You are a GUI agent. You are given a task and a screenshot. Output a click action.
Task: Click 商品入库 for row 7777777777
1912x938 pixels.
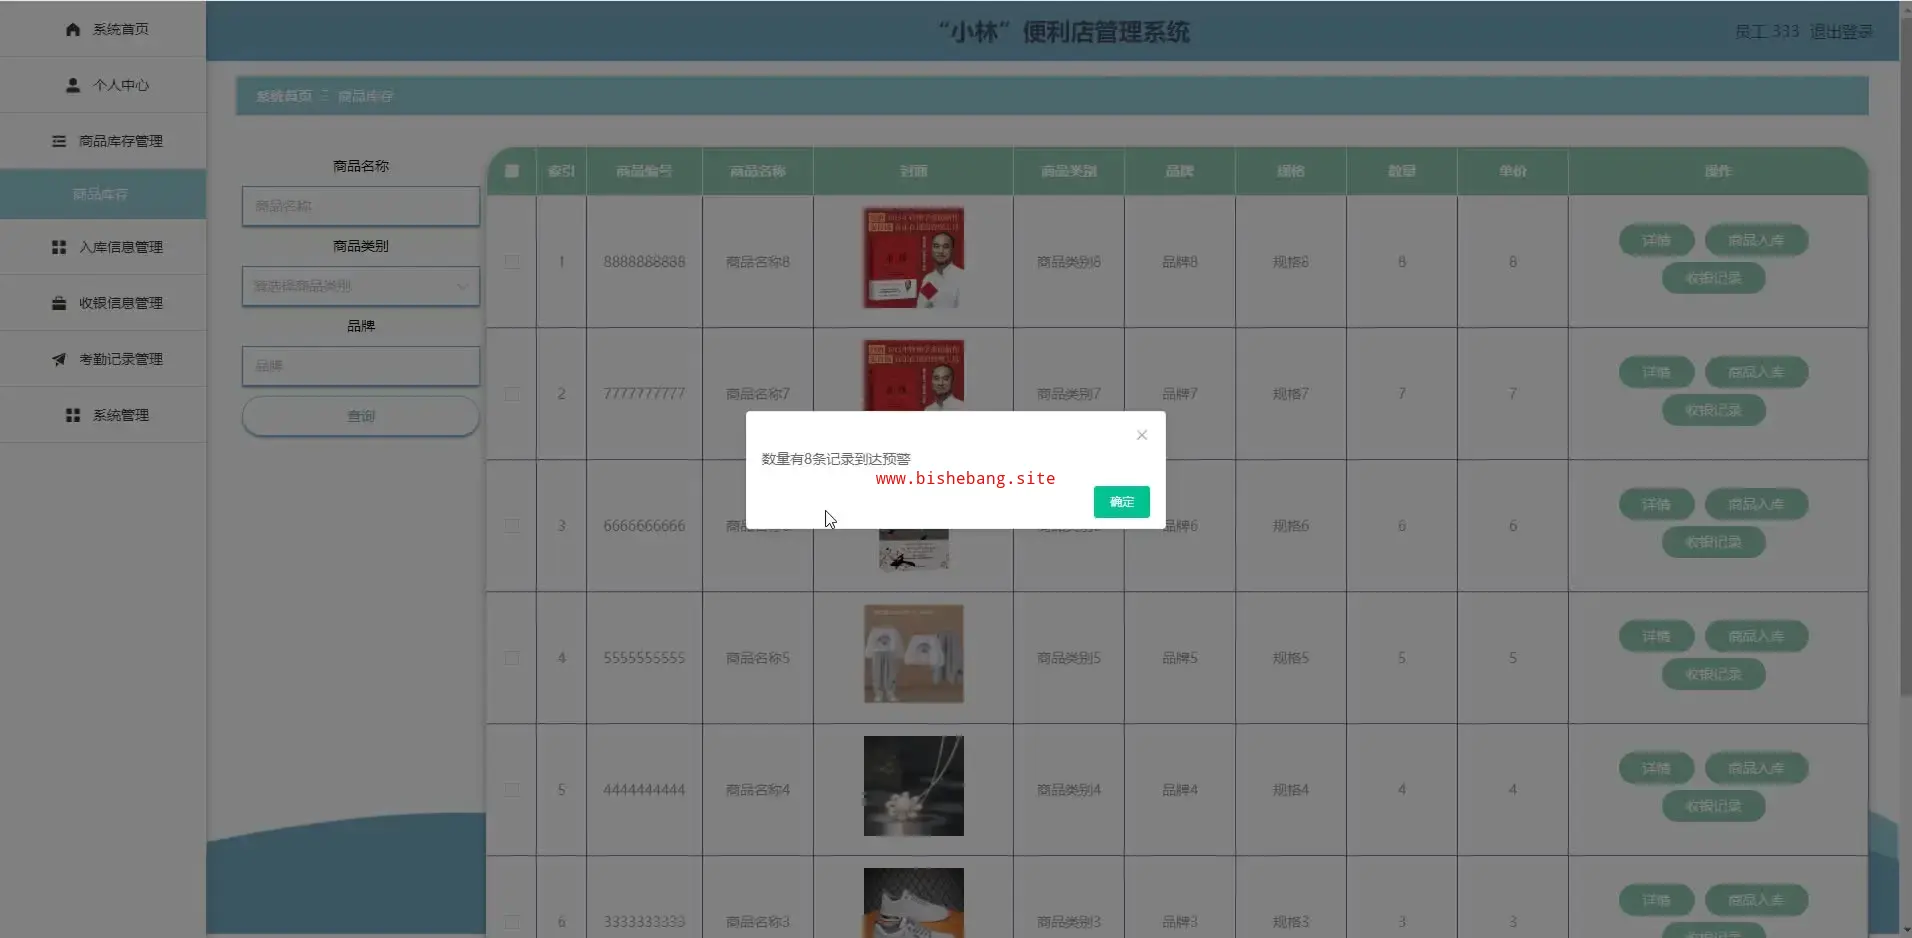(x=1756, y=372)
